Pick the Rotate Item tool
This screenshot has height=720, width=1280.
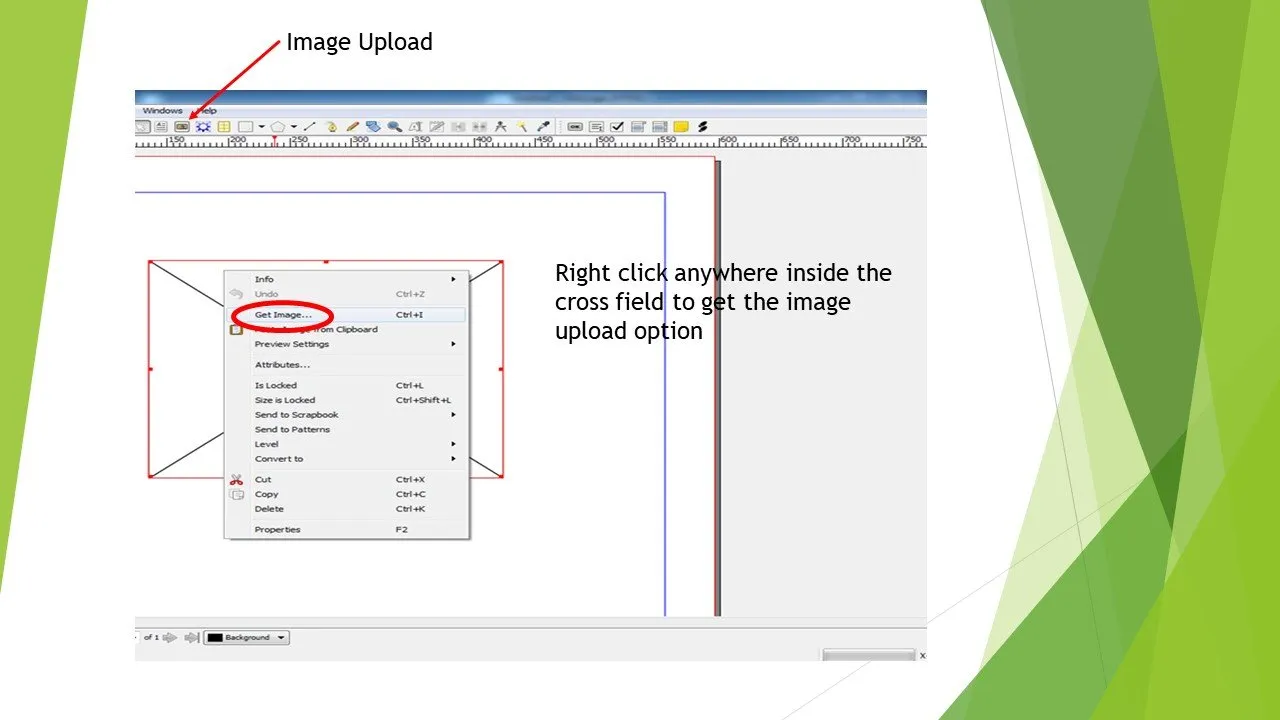click(373, 127)
